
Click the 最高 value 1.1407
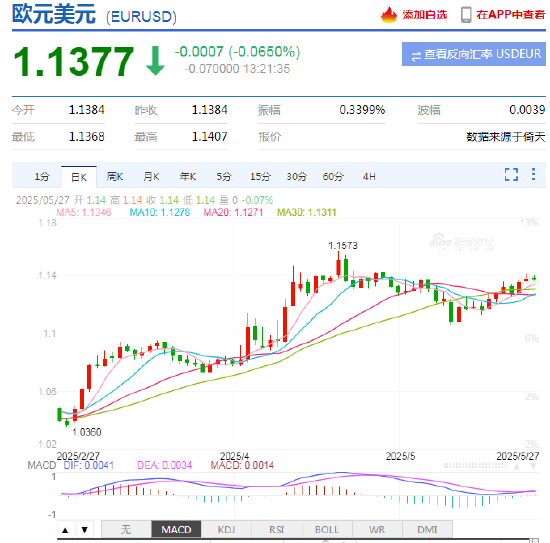209,136
